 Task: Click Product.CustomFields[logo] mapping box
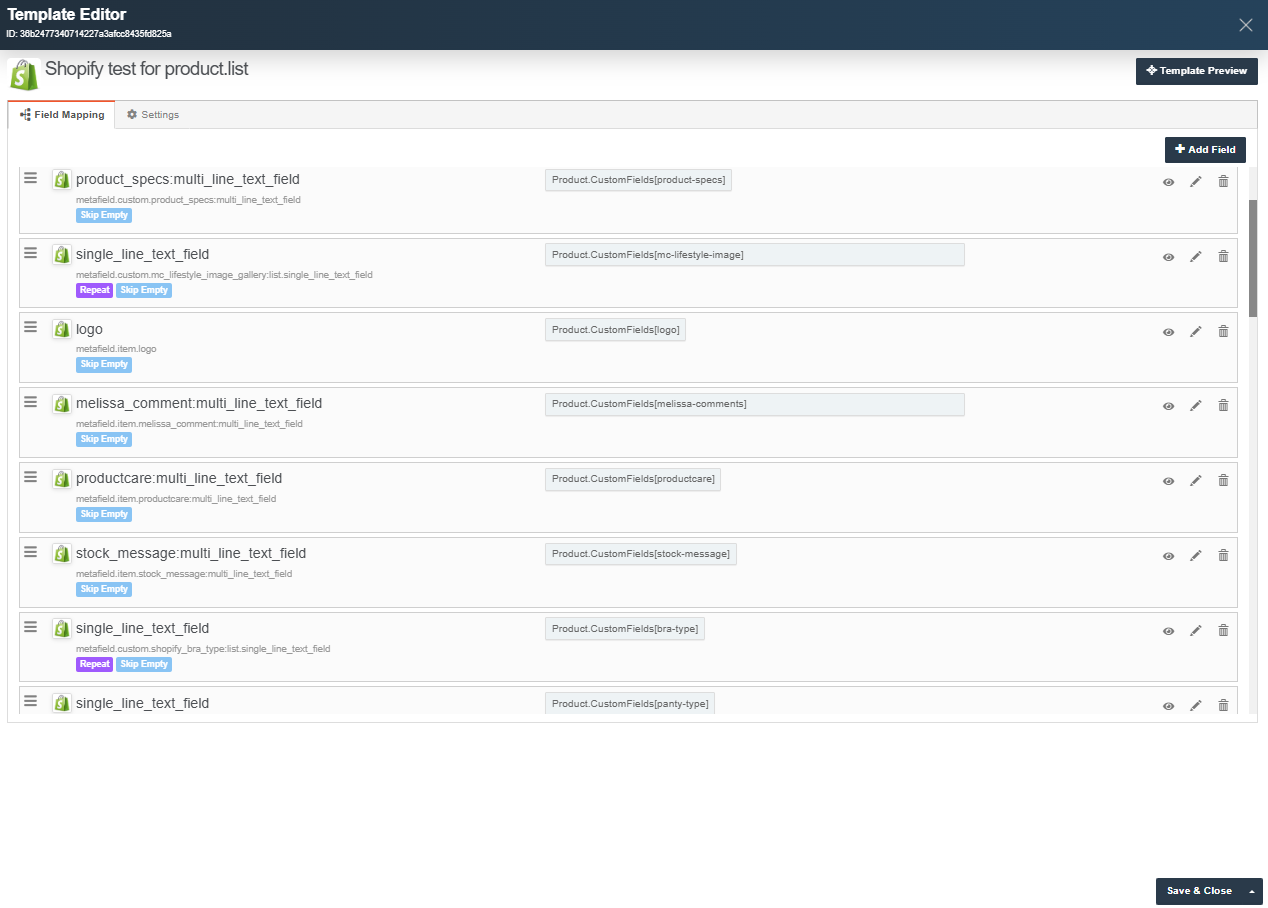click(615, 330)
